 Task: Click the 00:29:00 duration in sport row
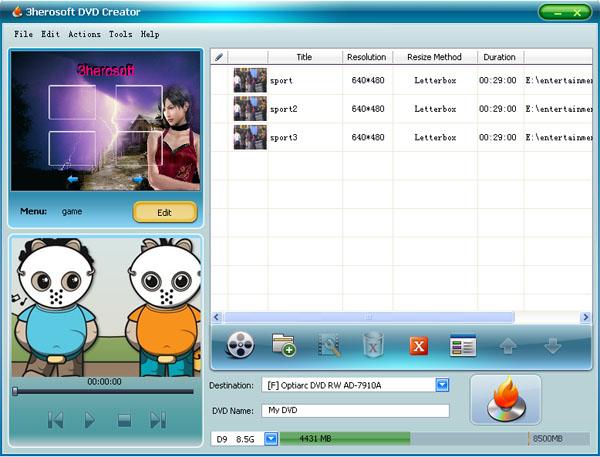497,80
